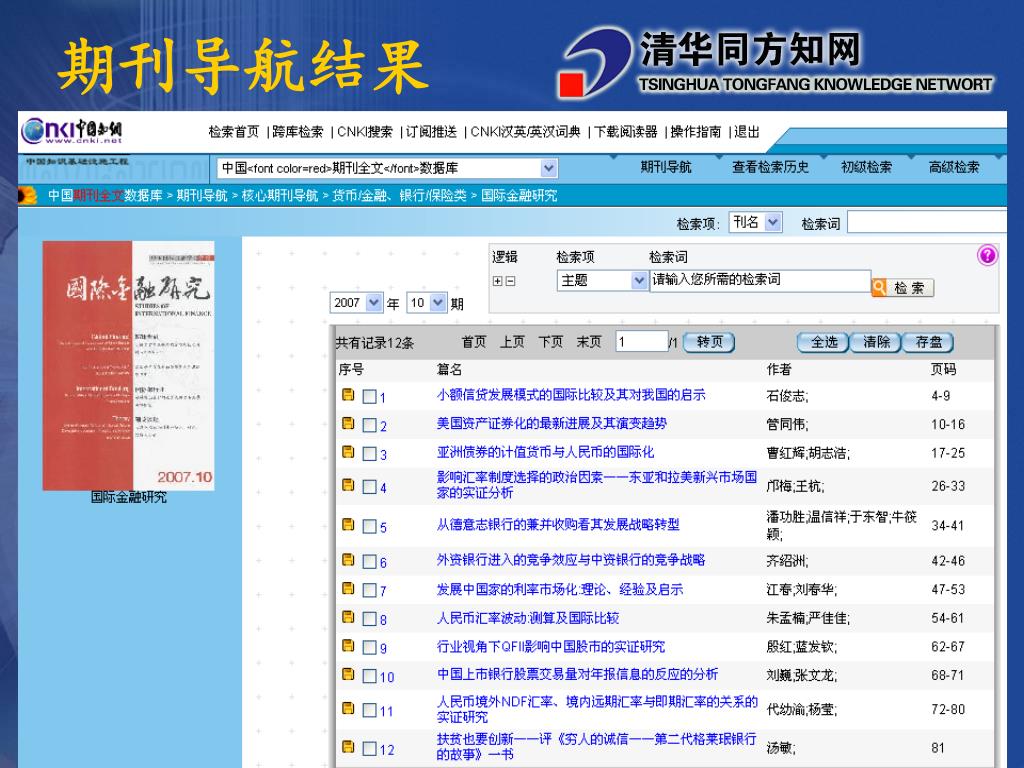Click document icon for record 1
This screenshot has width=1024, height=768.
click(x=348, y=394)
